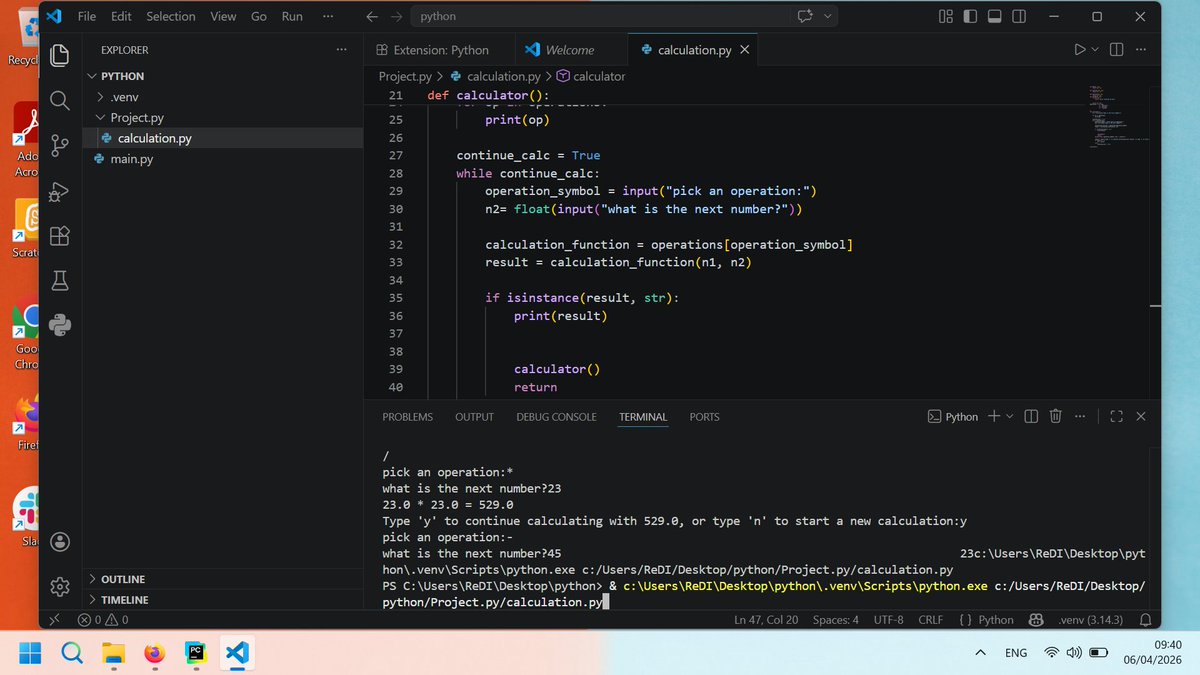The width and height of the screenshot is (1200, 675).
Task: Toggle Secondary Side Bar visibility
Action: coord(1019,16)
